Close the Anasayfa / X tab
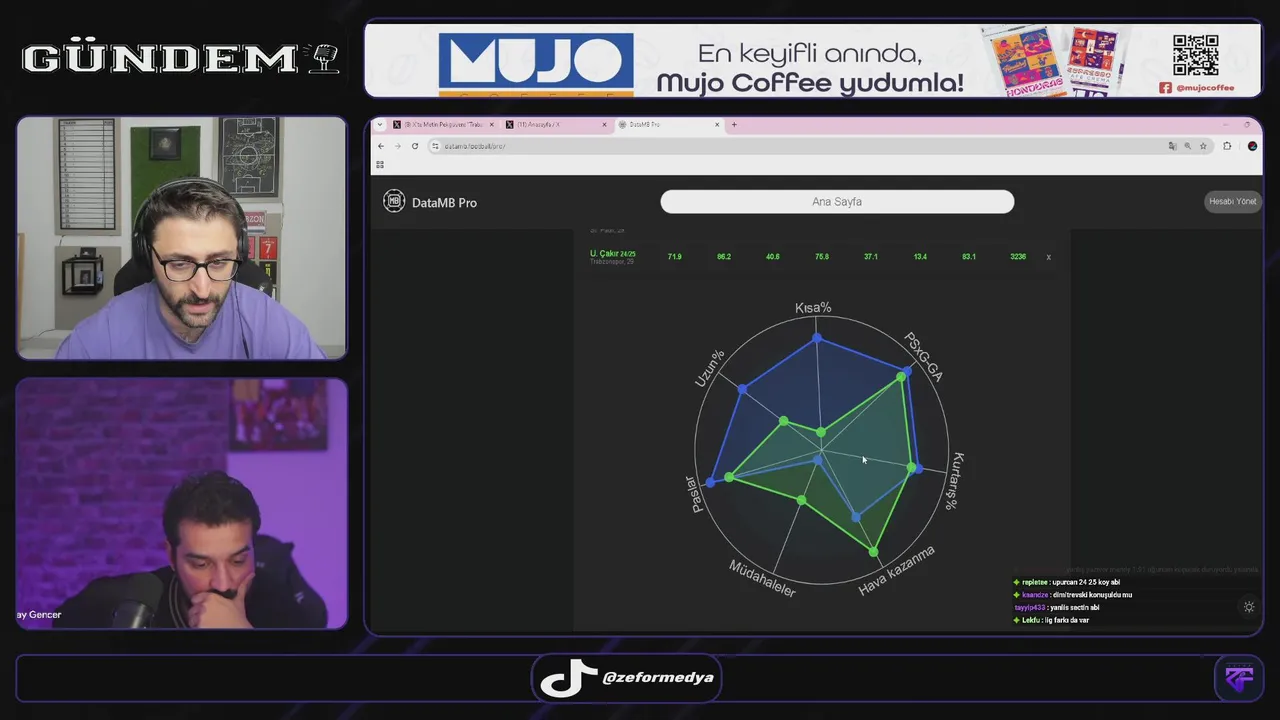This screenshot has width=1280, height=720. click(x=604, y=125)
